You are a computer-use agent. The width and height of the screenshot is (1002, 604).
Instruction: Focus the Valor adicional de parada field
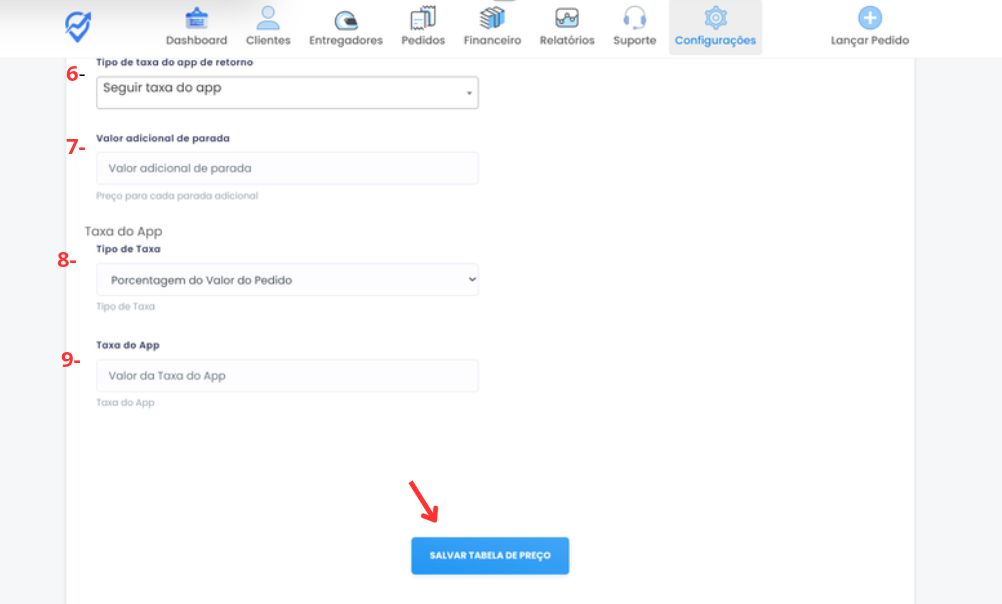pyautogui.click(x=287, y=168)
